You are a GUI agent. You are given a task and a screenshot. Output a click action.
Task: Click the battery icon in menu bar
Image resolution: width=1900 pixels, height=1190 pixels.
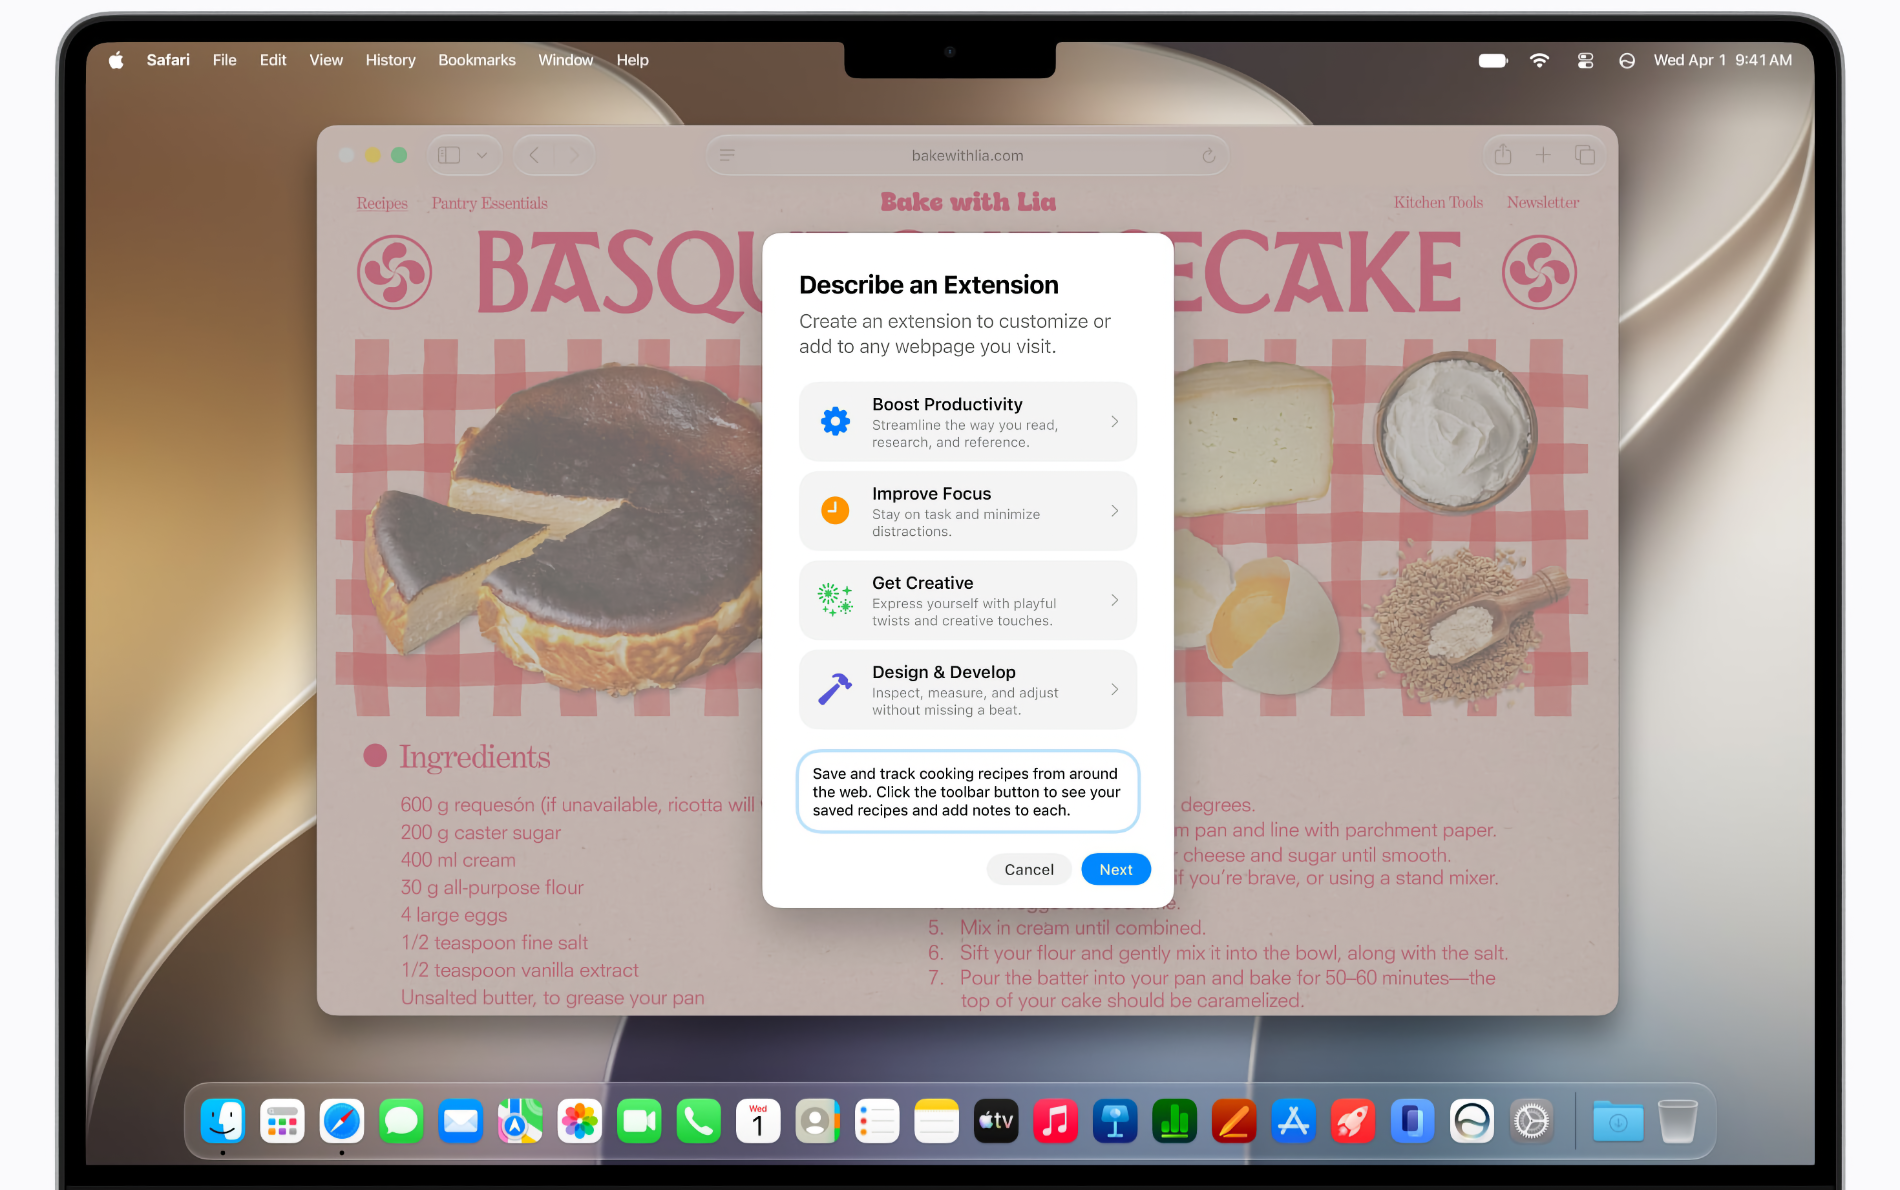click(1493, 61)
